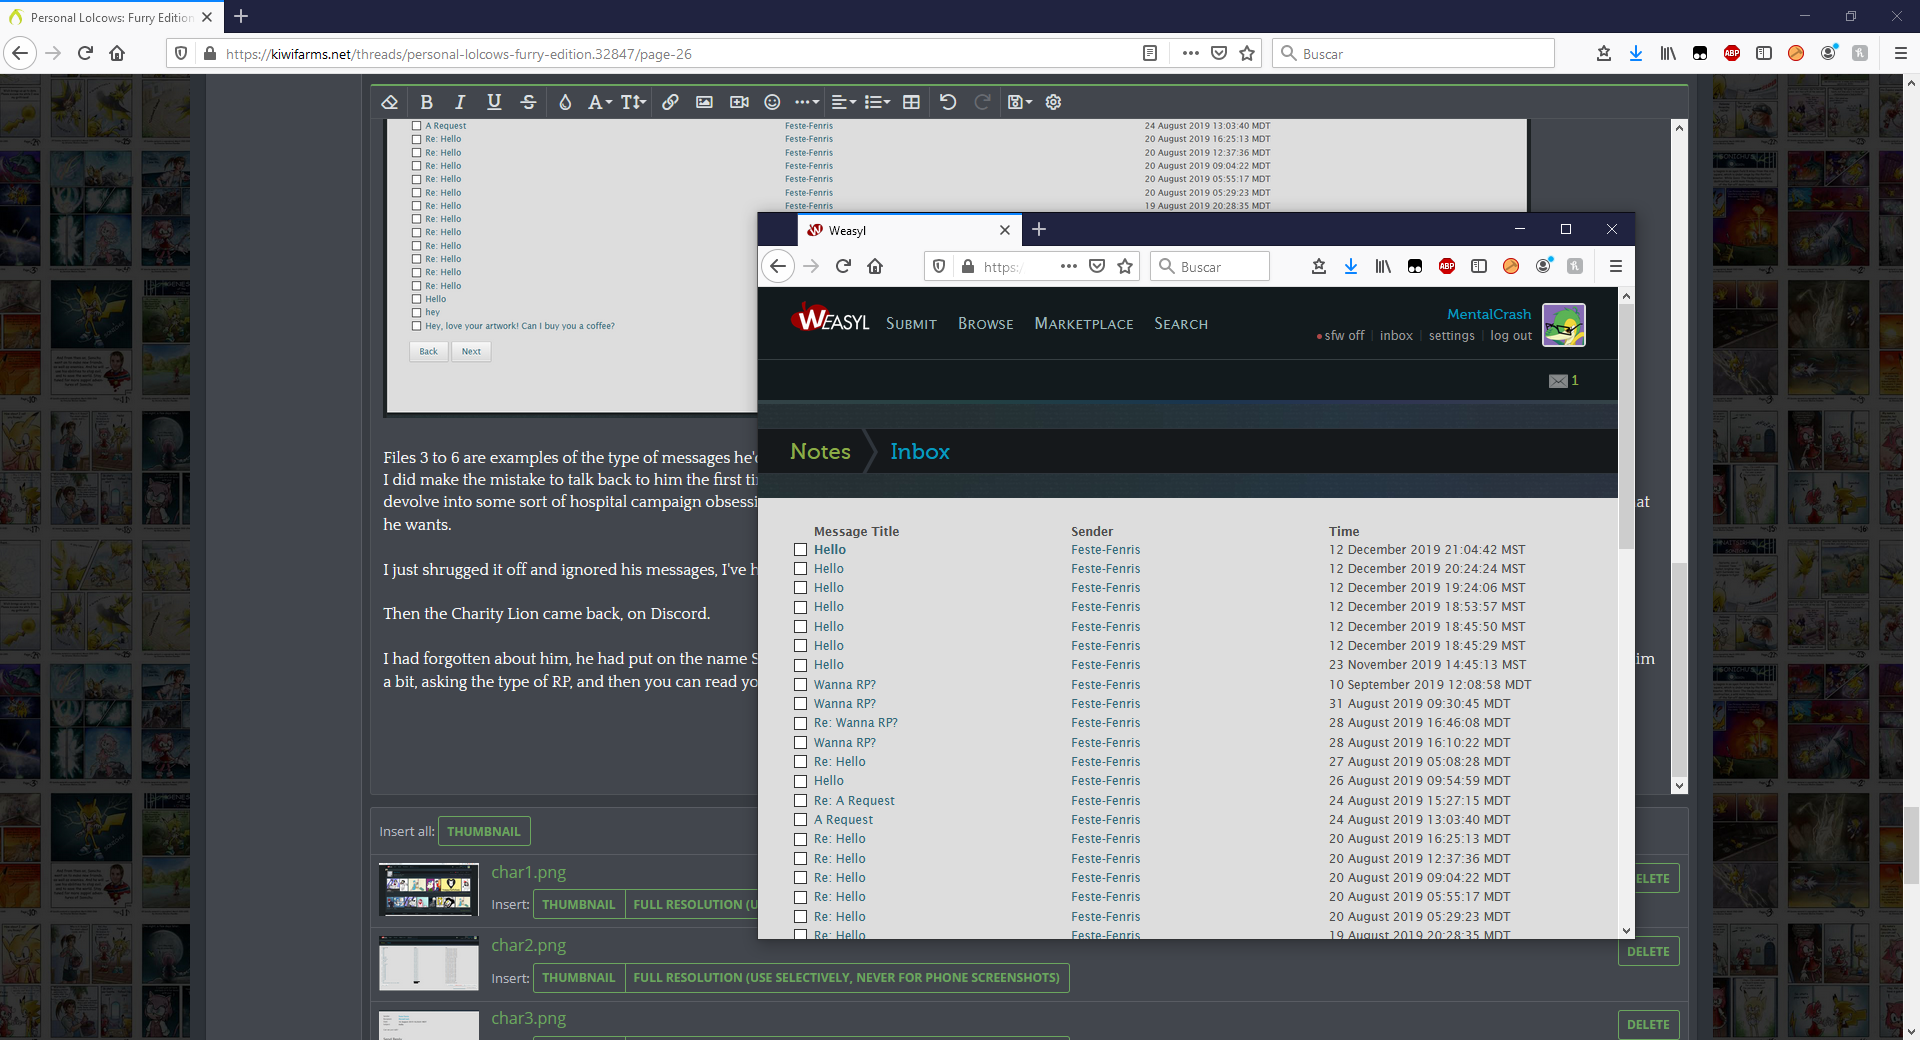
Task: Open the font family dropdown in editor
Action: (600, 102)
